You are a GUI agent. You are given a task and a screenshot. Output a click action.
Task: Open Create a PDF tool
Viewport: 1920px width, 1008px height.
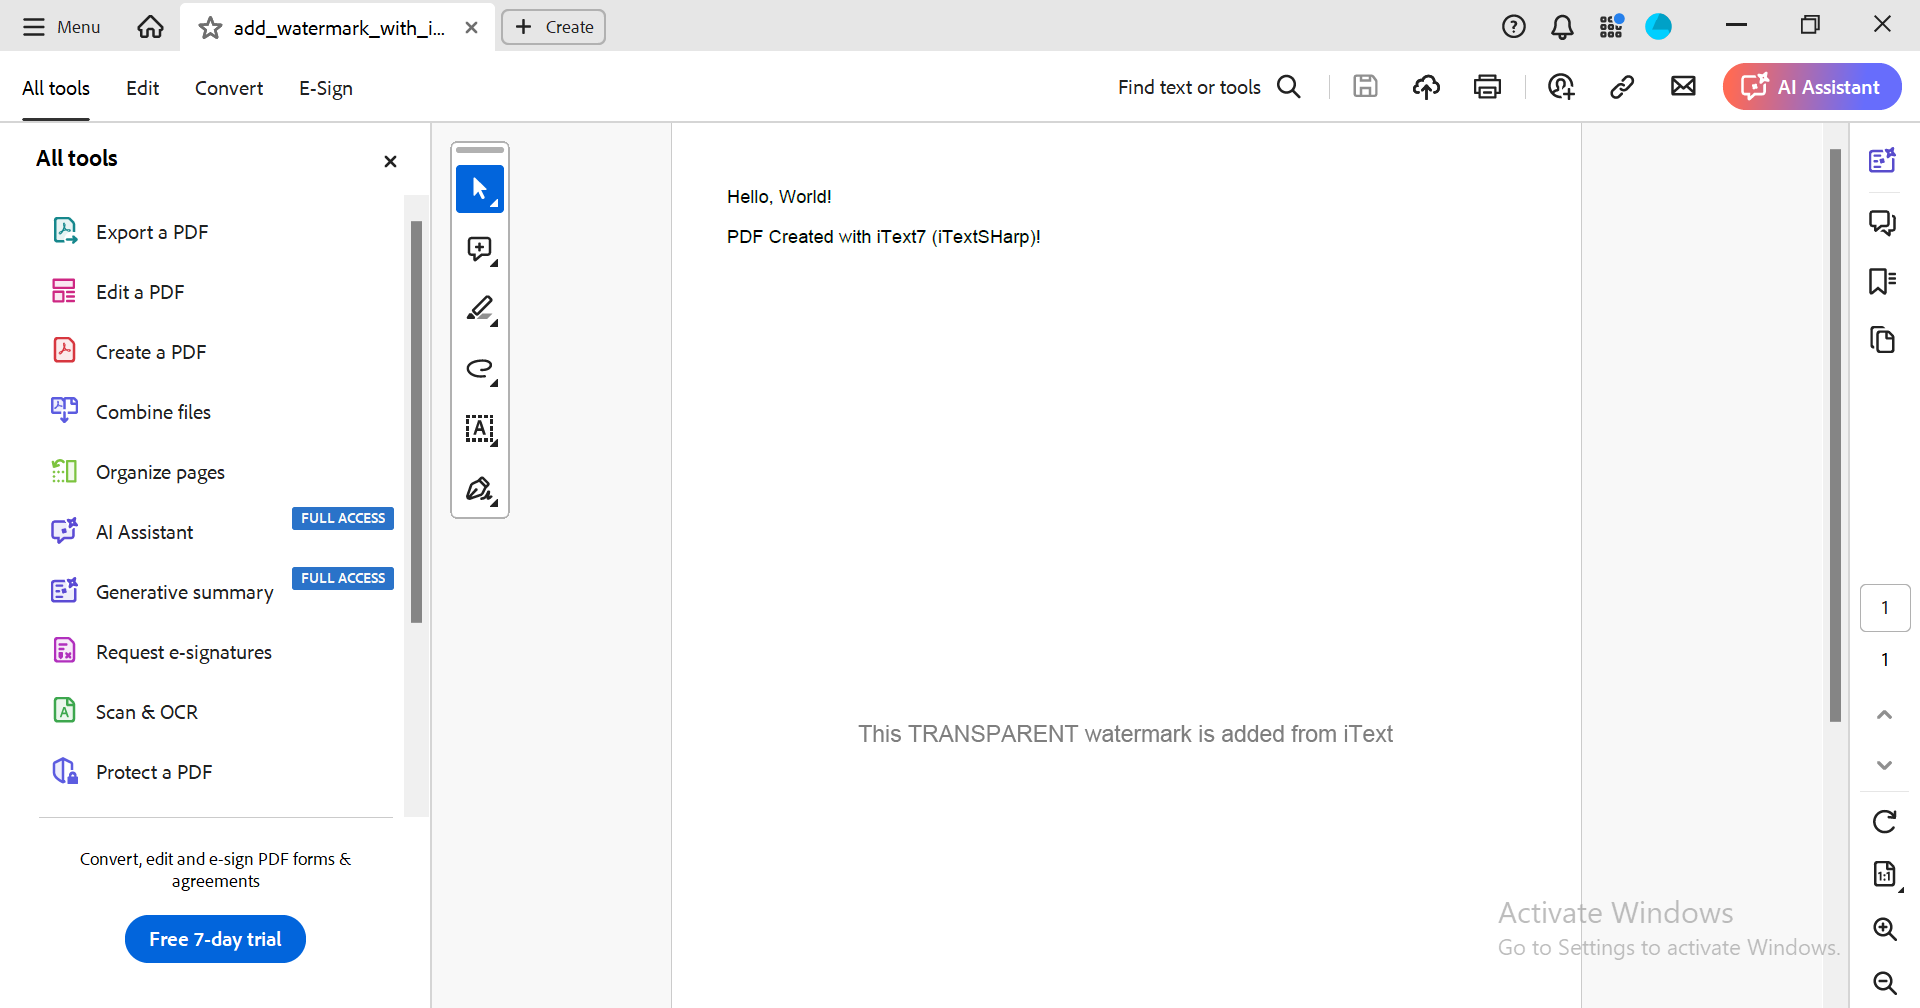(x=129, y=351)
